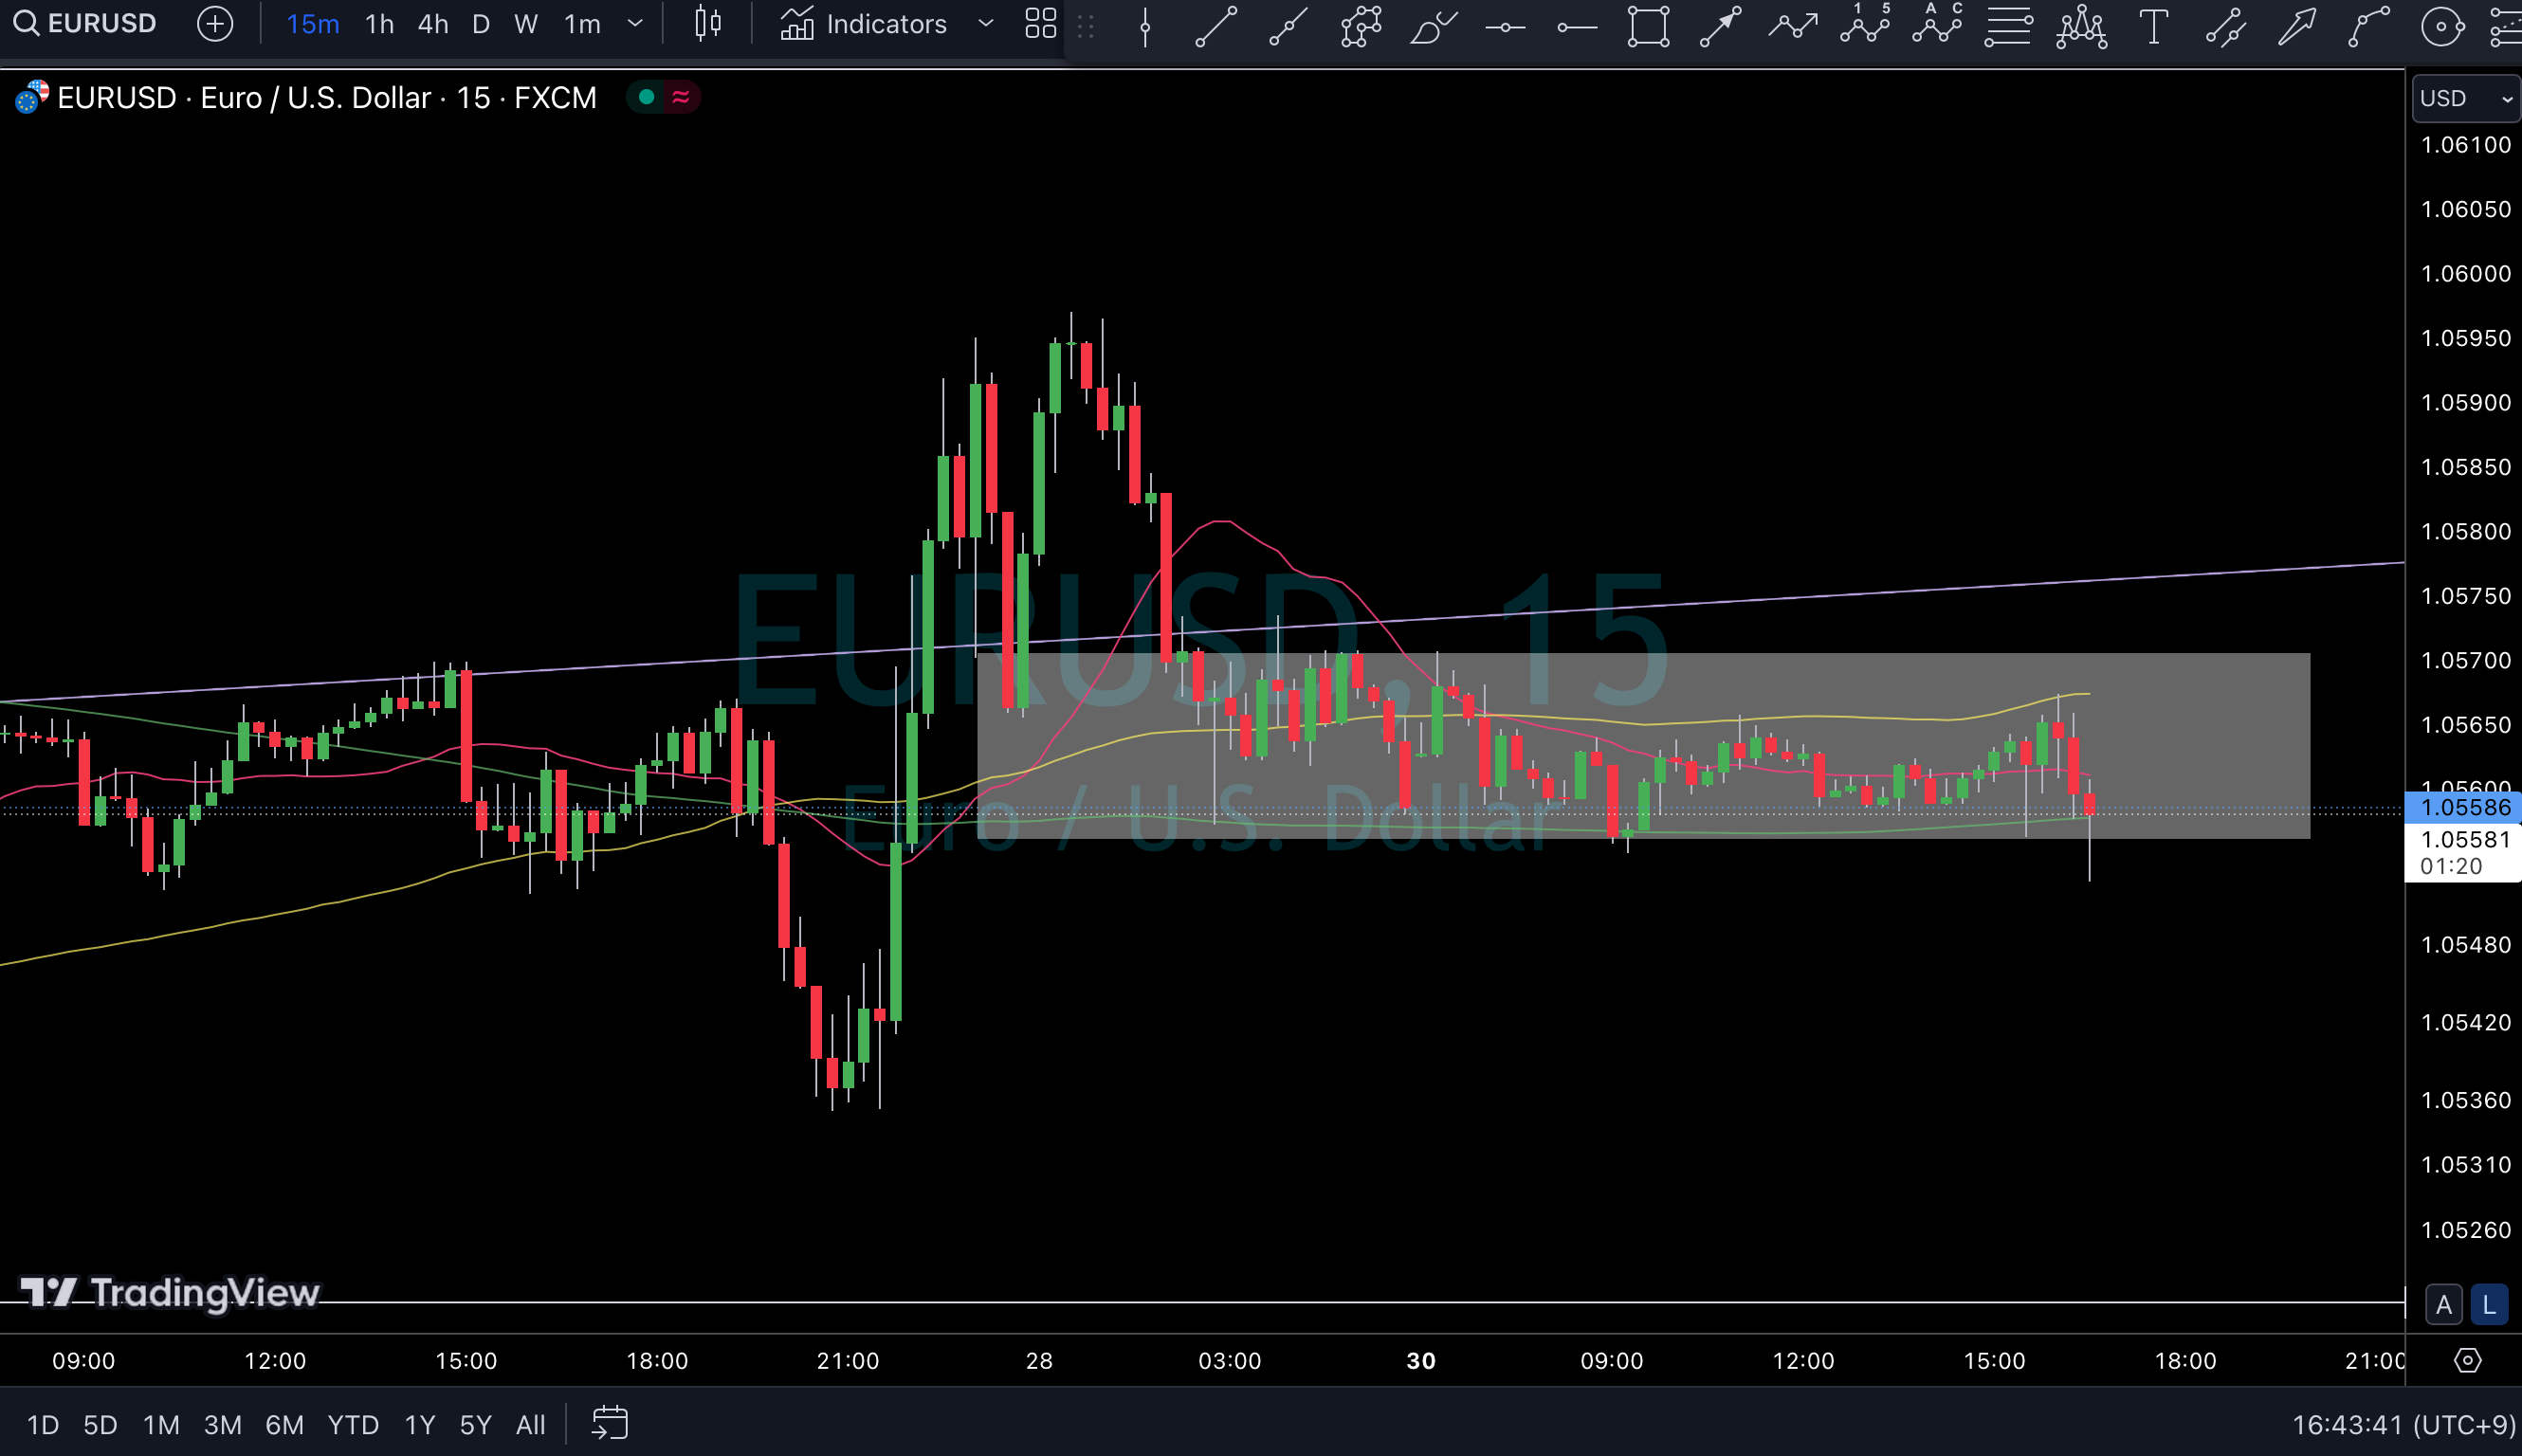This screenshot has width=2522, height=1456.
Task: Click the YTD range button
Action: (x=353, y=1424)
